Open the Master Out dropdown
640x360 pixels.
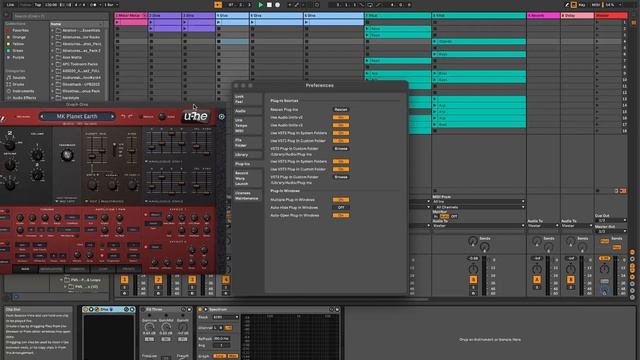tap(611, 231)
